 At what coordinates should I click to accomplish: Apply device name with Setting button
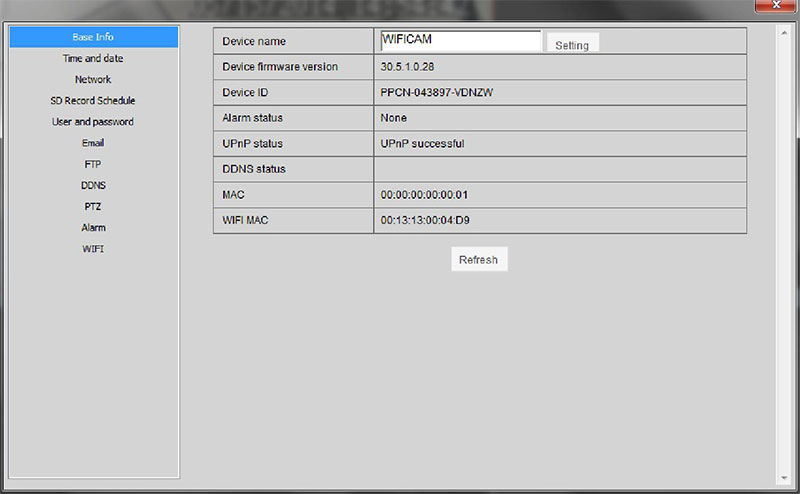pos(572,44)
